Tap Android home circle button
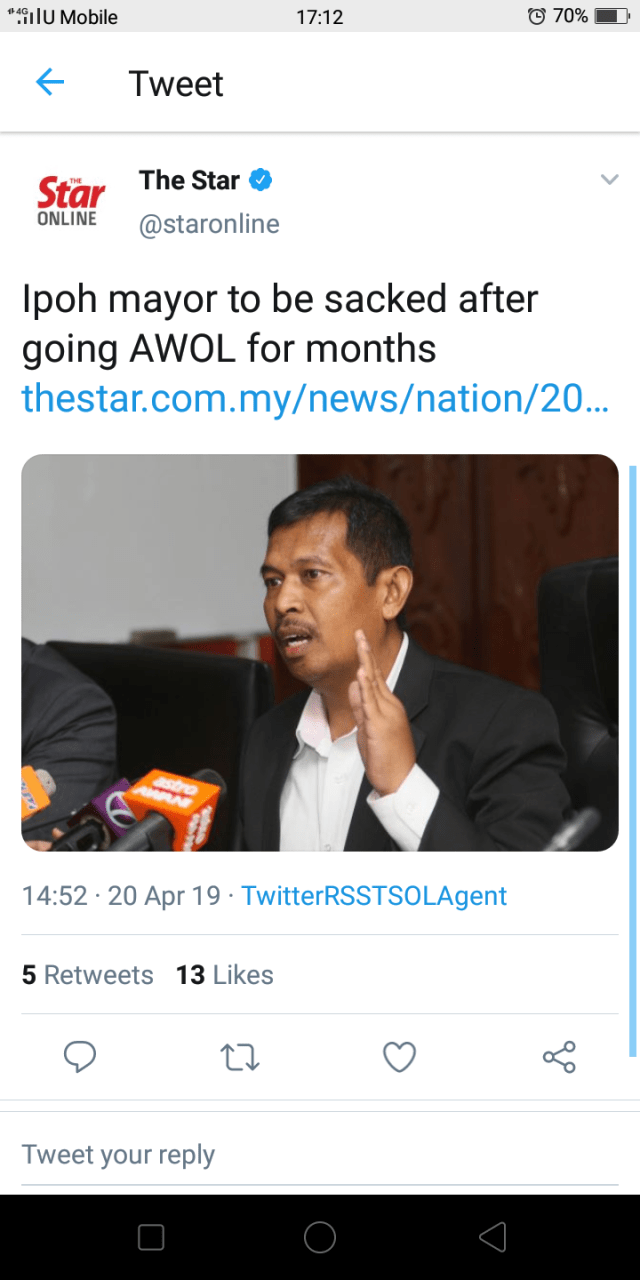Image resolution: width=640 pixels, height=1280 pixels. [x=320, y=1237]
